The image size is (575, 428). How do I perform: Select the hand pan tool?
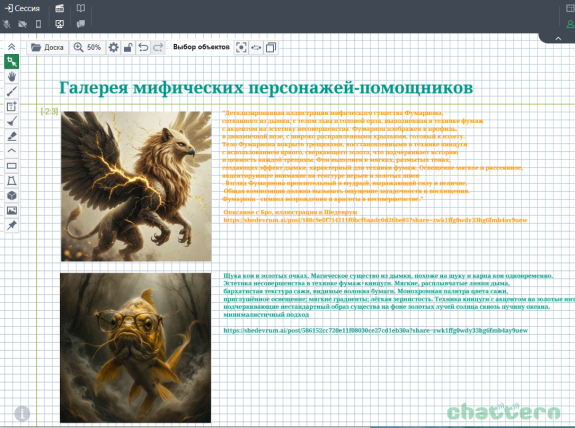(12, 77)
